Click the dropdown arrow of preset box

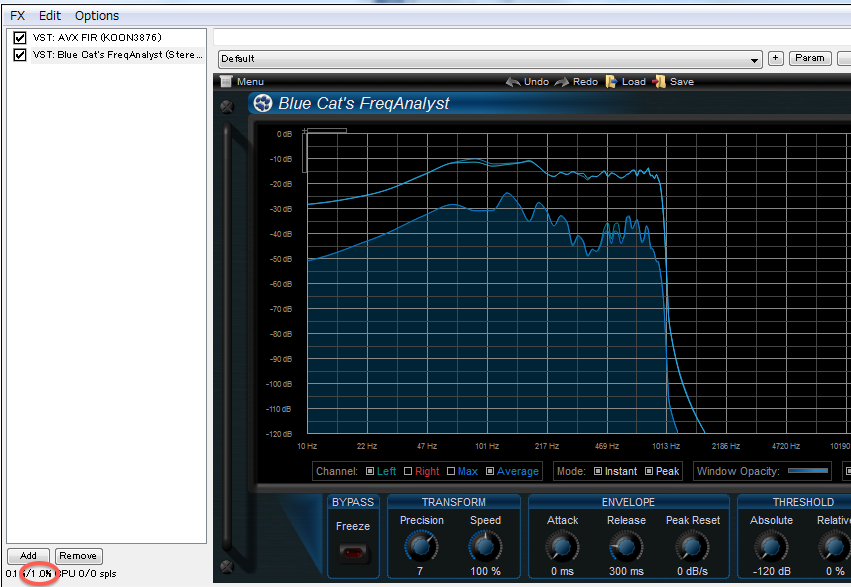click(x=754, y=60)
